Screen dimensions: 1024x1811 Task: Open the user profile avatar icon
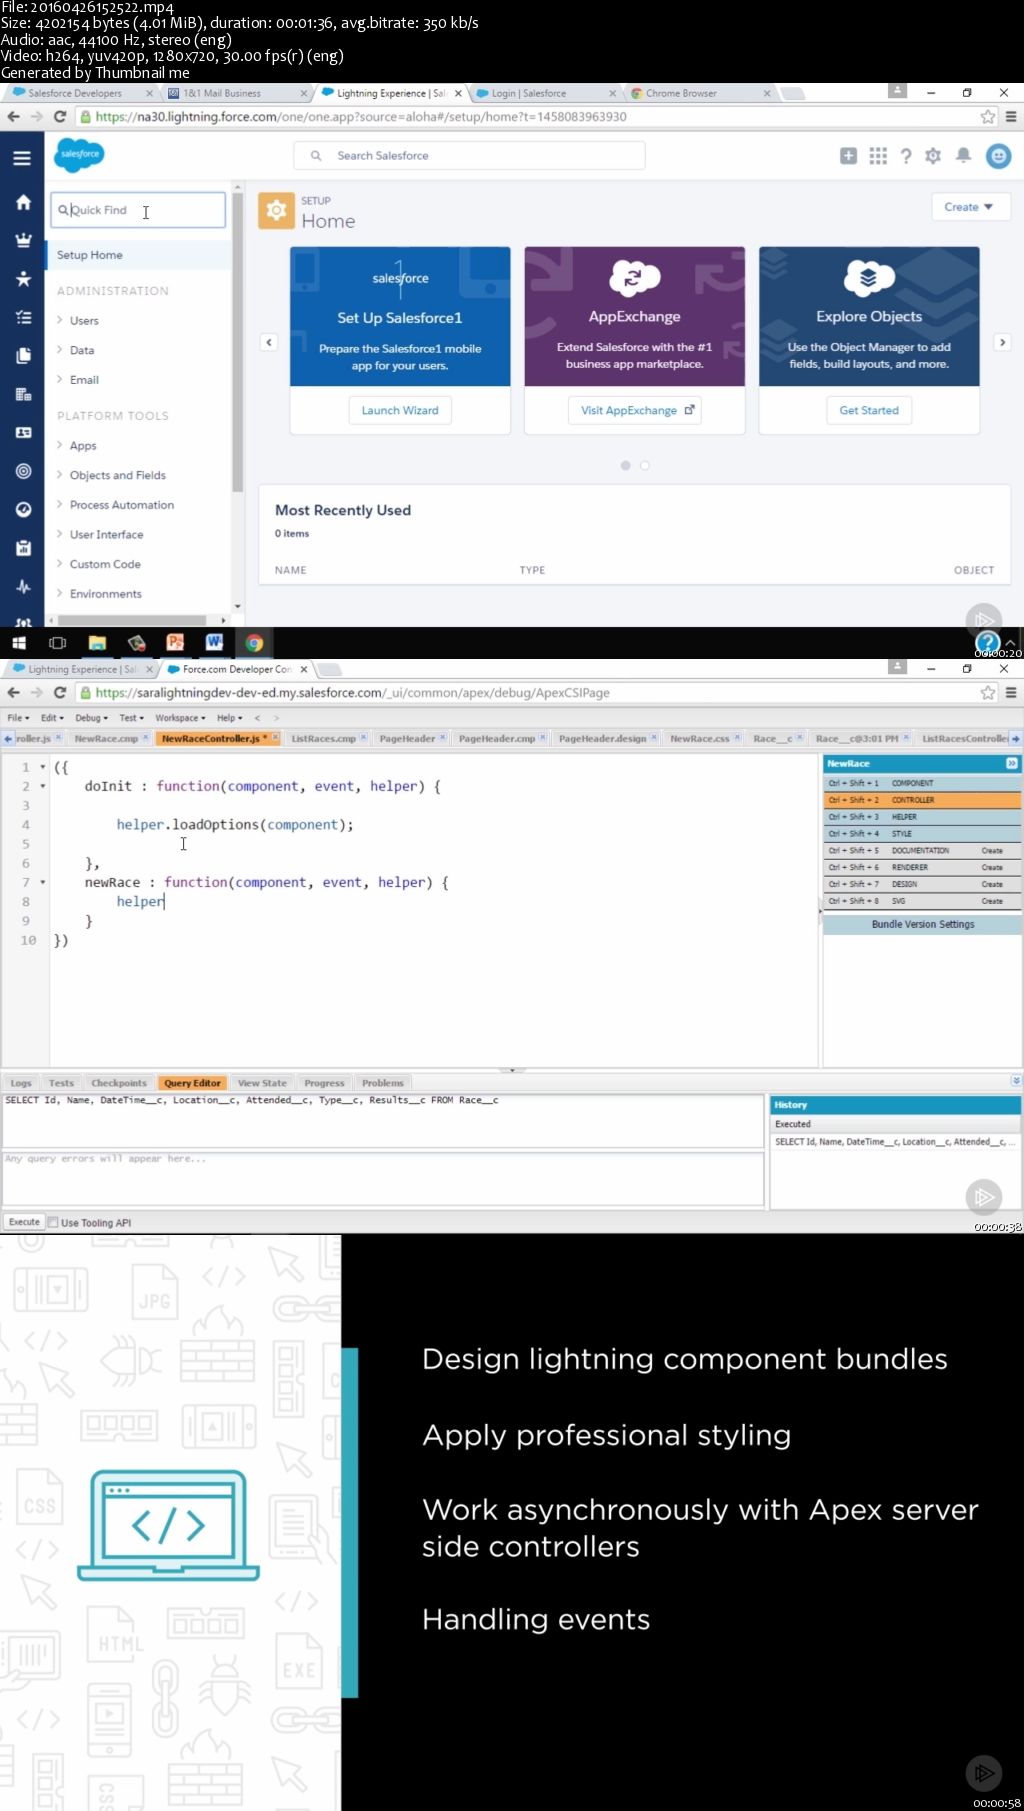[x=998, y=155]
